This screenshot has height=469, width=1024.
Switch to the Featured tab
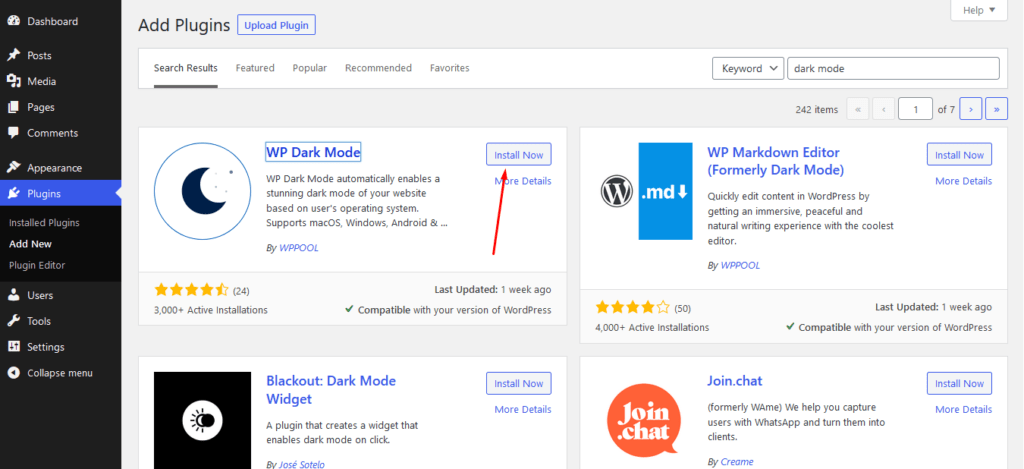[x=255, y=68]
